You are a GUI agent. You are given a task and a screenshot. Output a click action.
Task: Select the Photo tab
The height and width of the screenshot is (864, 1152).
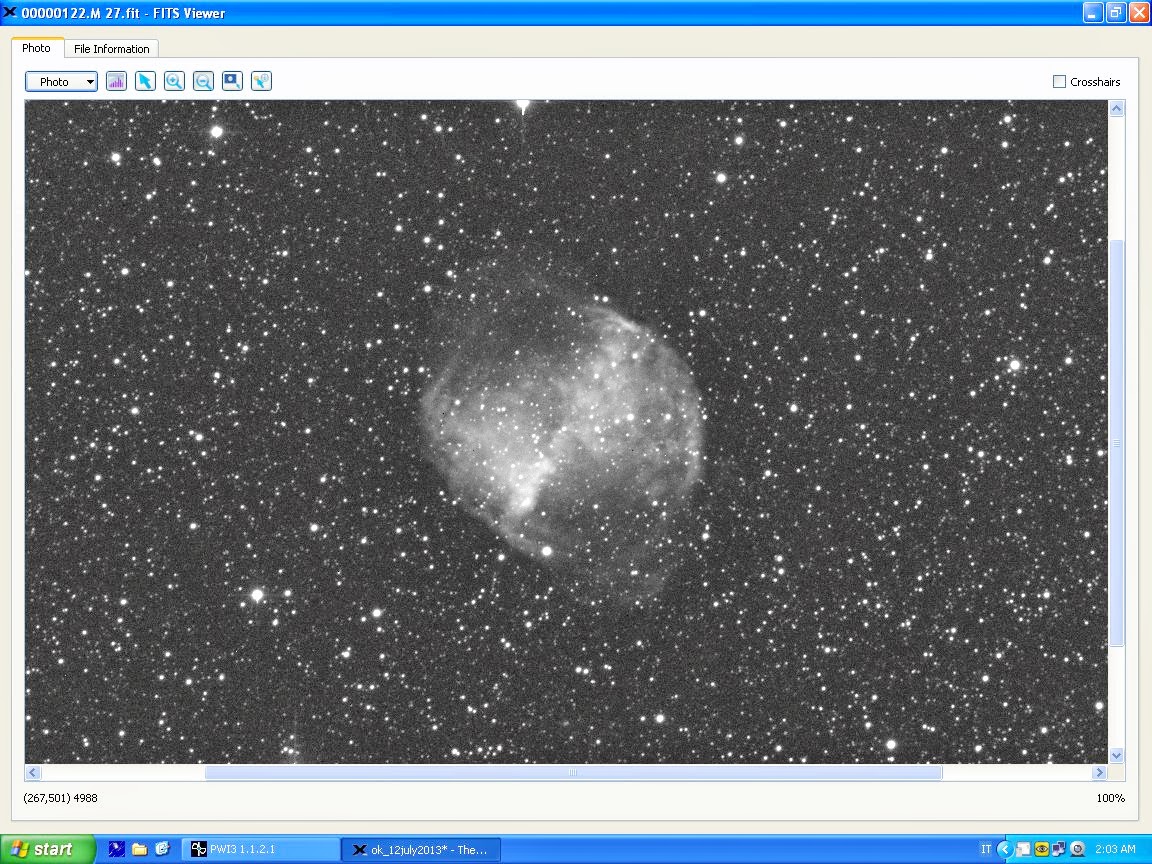(37, 48)
